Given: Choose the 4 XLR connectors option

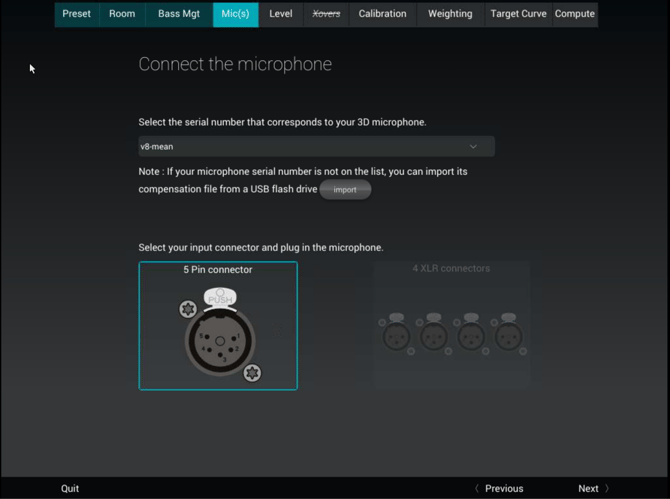Looking at the screenshot, I should [451, 324].
